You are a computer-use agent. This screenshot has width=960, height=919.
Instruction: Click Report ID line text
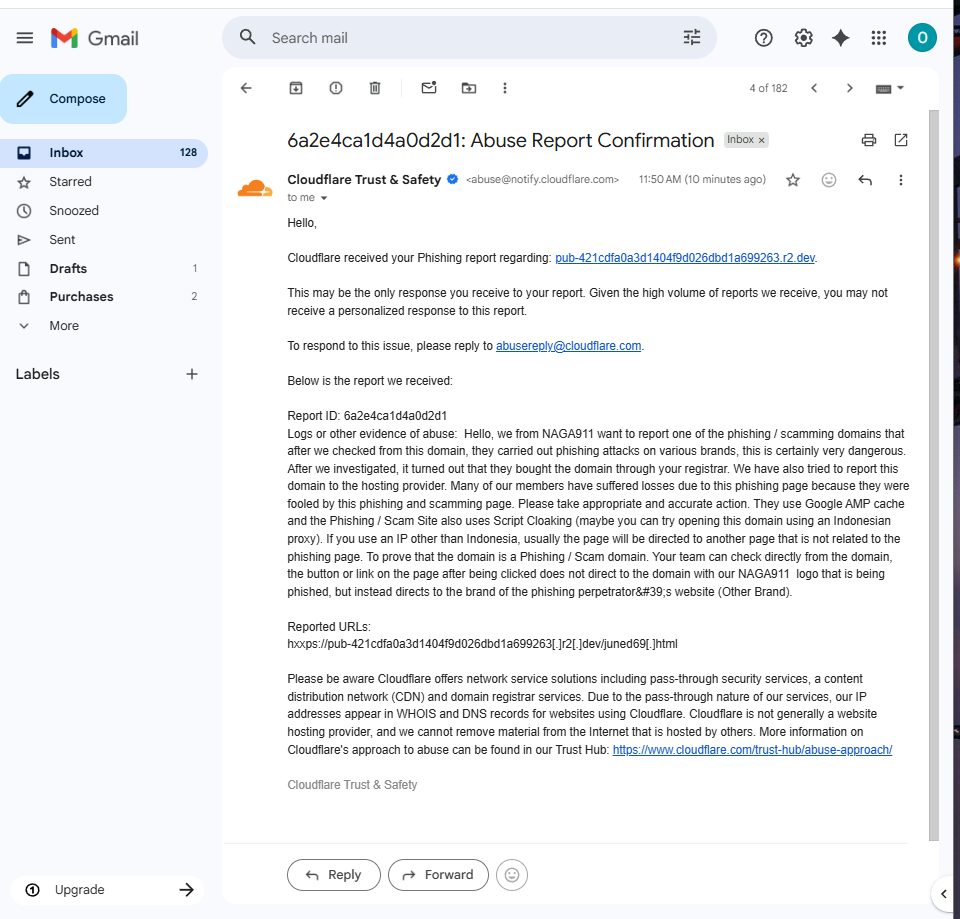[367, 416]
